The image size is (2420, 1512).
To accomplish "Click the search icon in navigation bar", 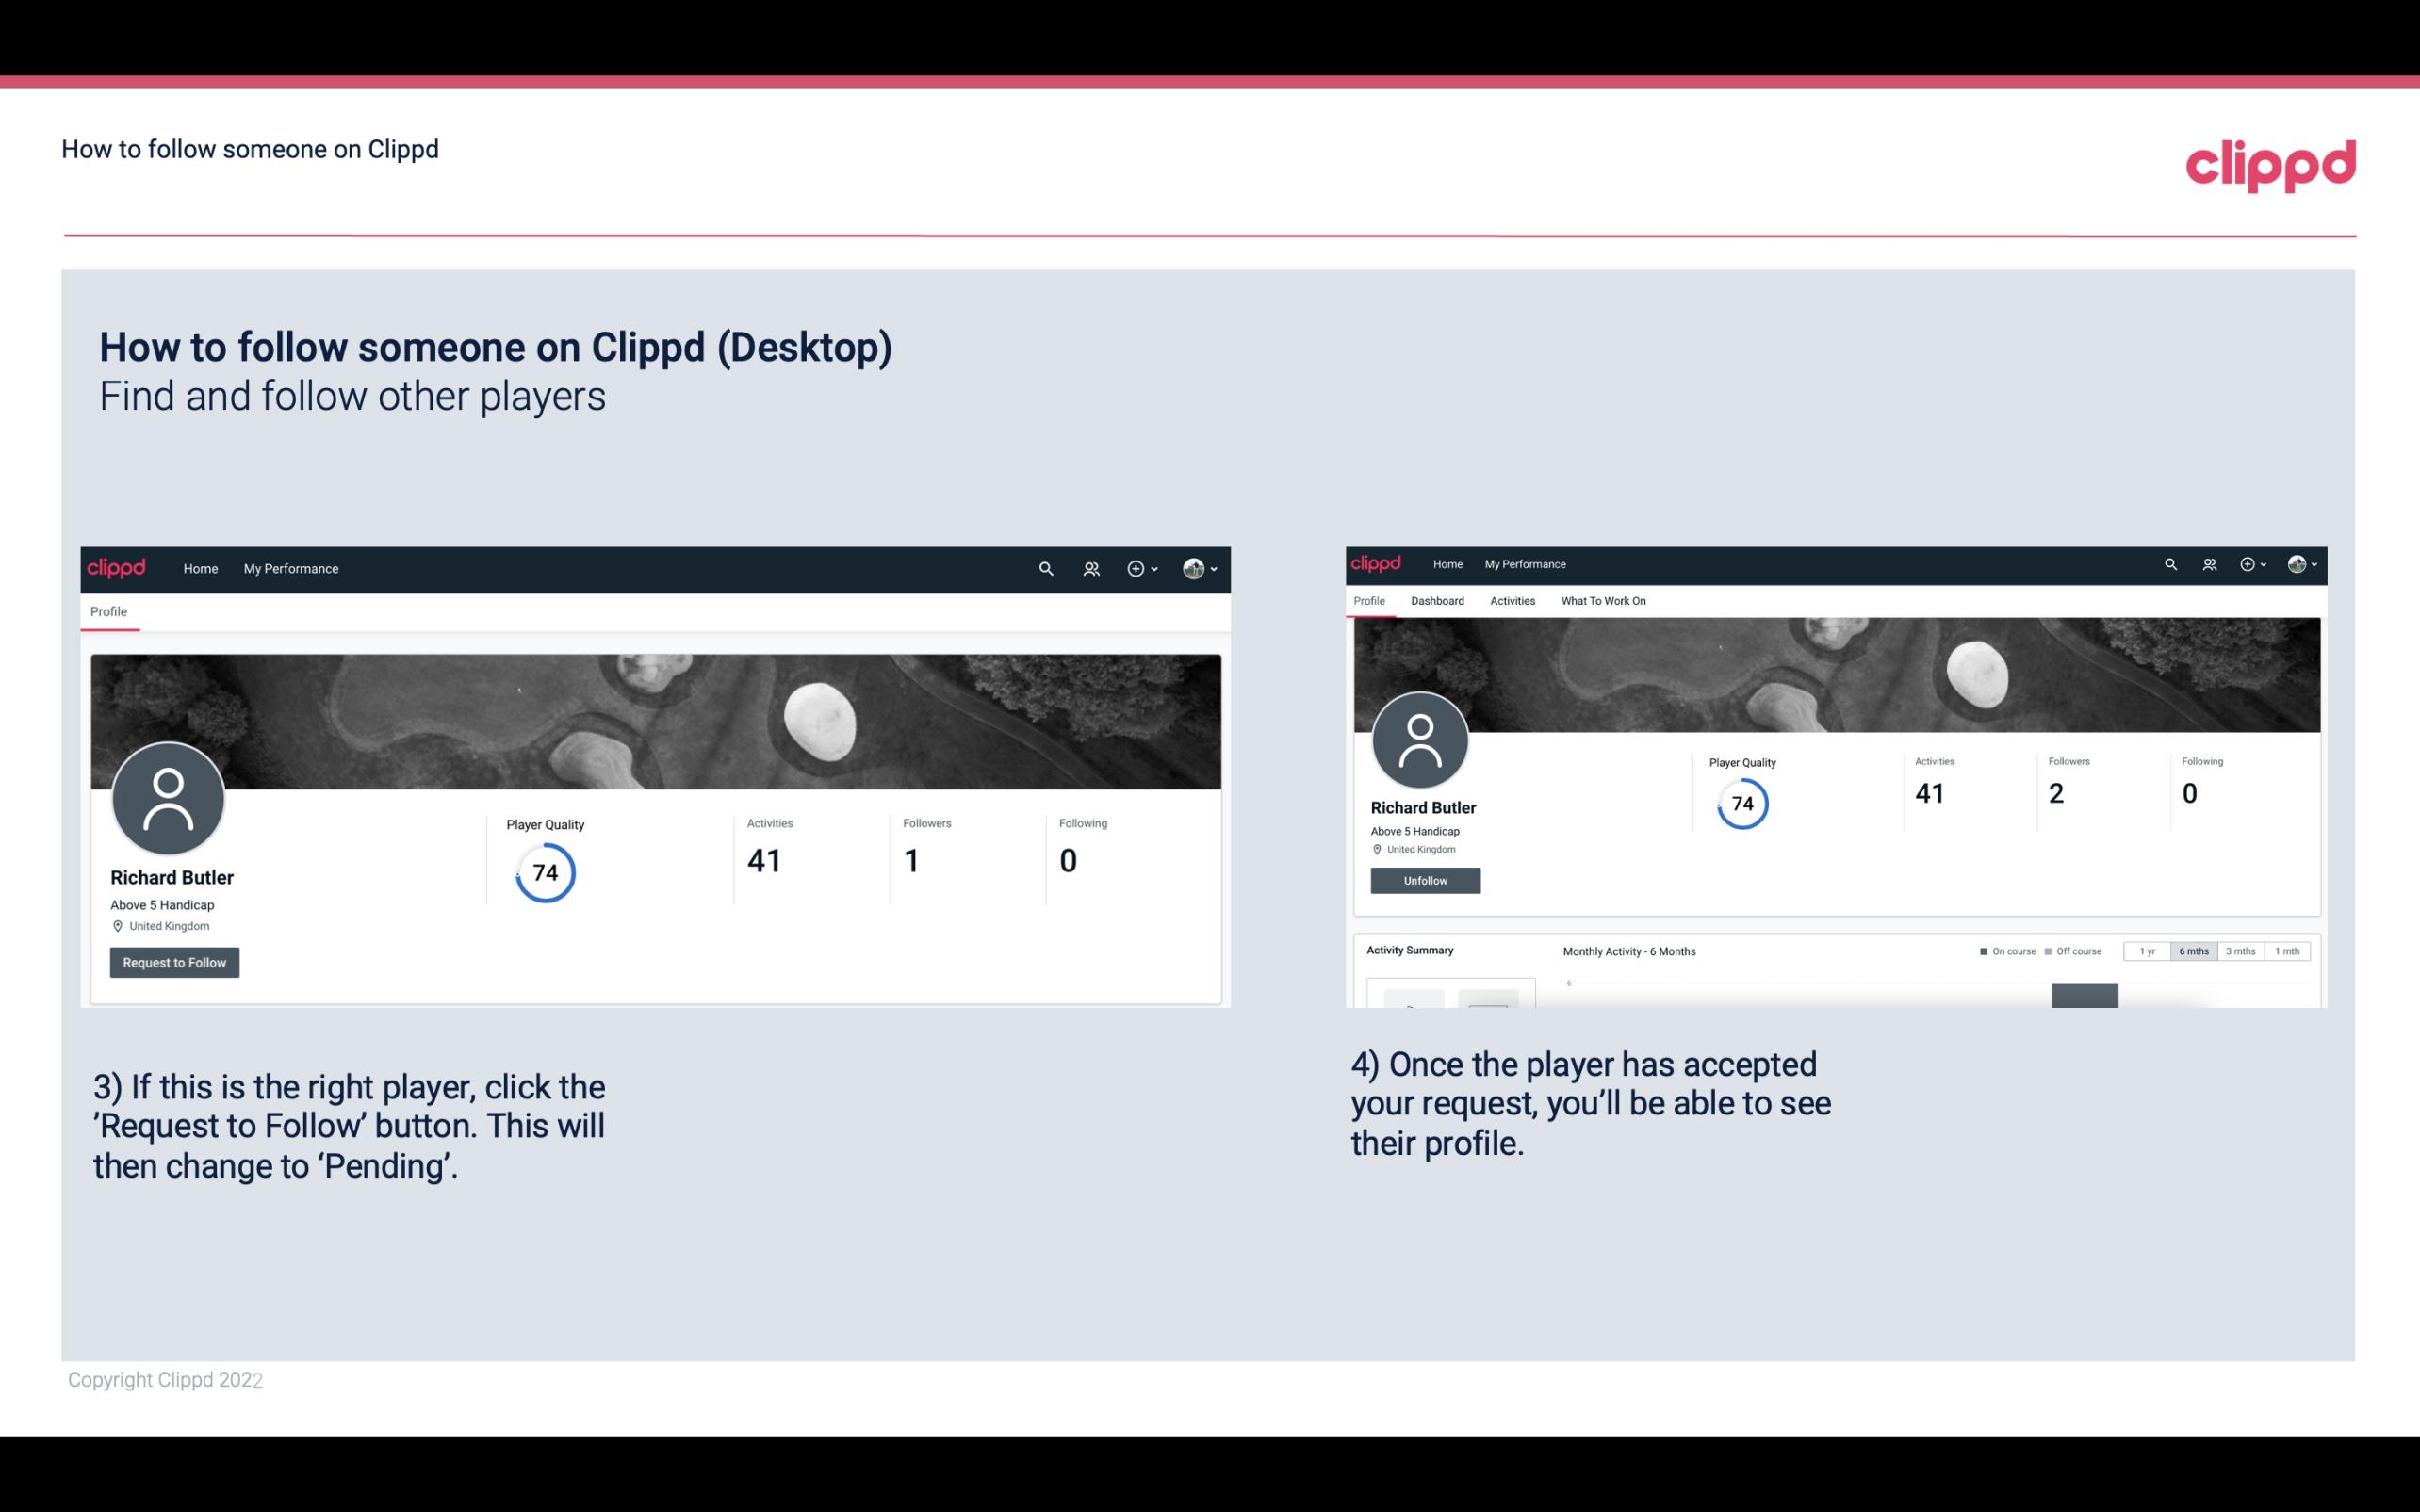I will click(x=1045, y=568).
